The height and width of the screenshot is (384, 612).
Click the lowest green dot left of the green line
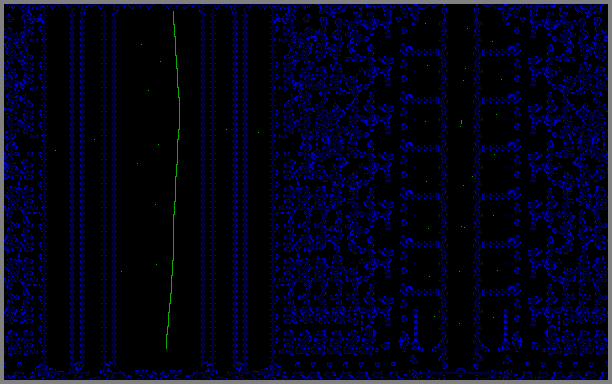point(121,271)
